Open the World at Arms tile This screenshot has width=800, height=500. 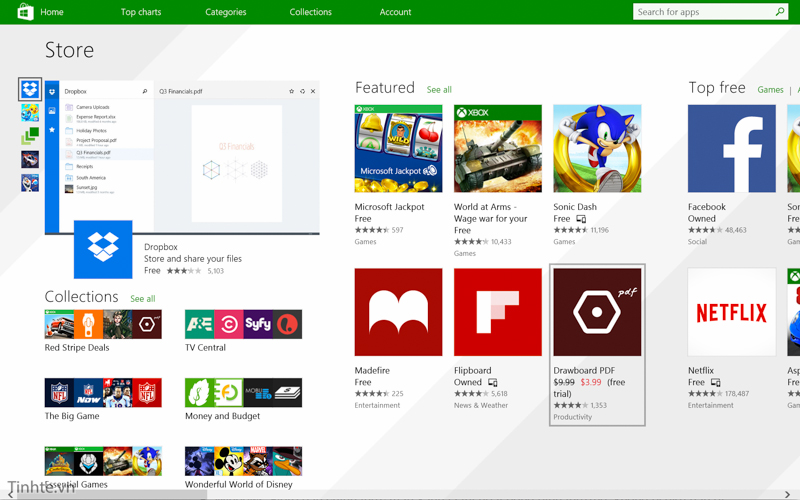pos(498,148)
